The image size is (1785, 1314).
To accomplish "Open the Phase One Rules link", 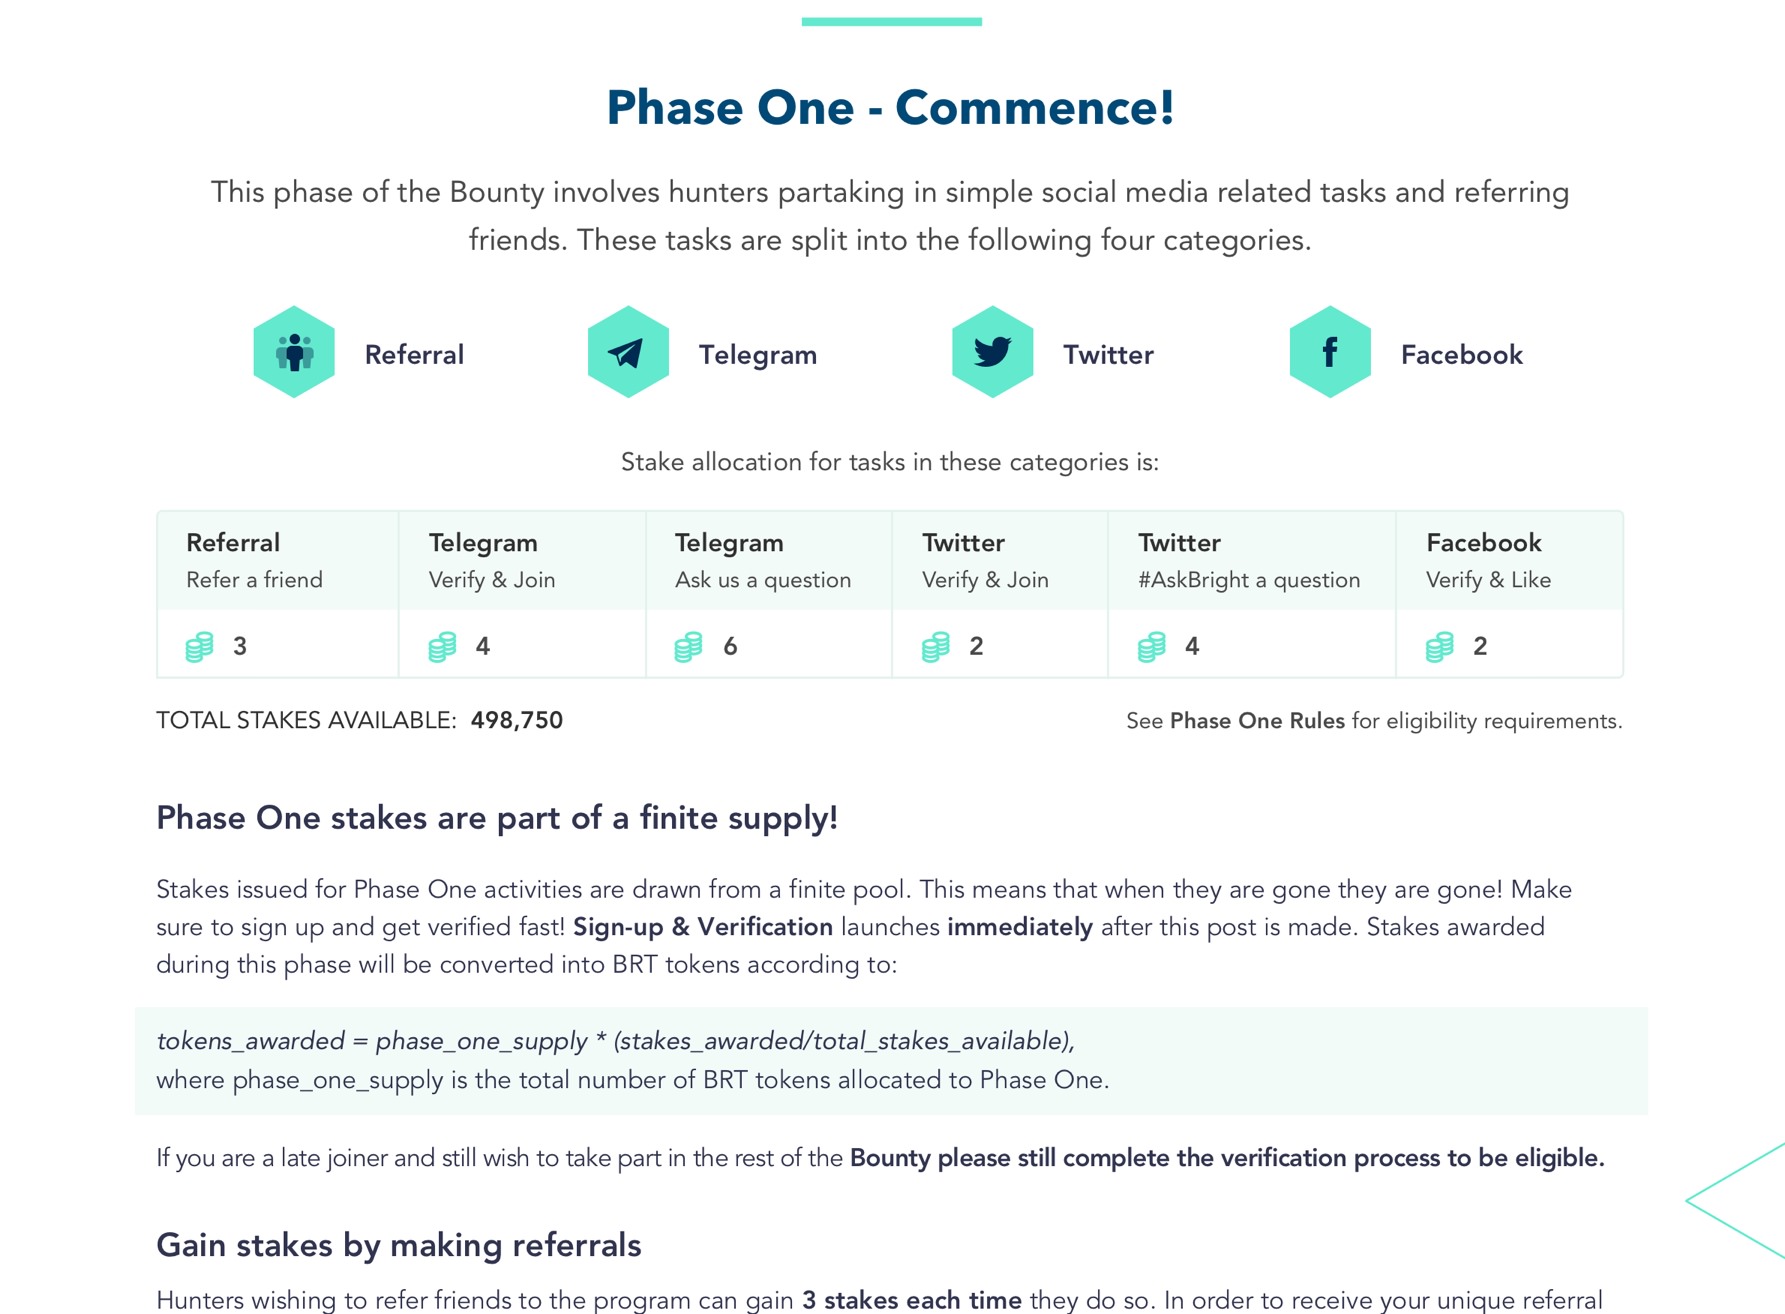I will coord(1257,721).
